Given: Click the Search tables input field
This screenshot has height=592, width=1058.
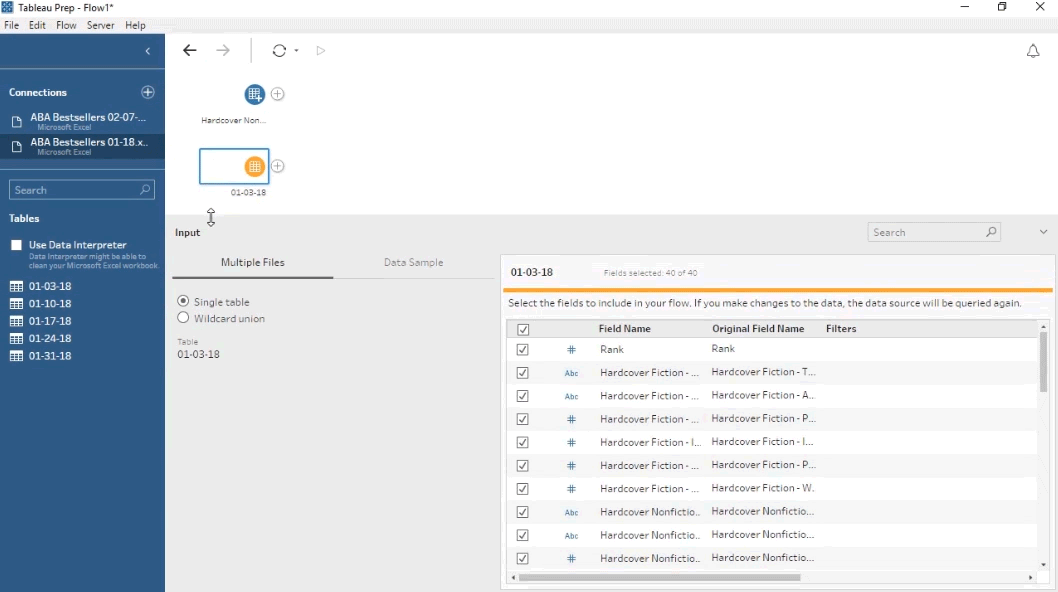Looking at the screenshot, I should click(75, 190).
